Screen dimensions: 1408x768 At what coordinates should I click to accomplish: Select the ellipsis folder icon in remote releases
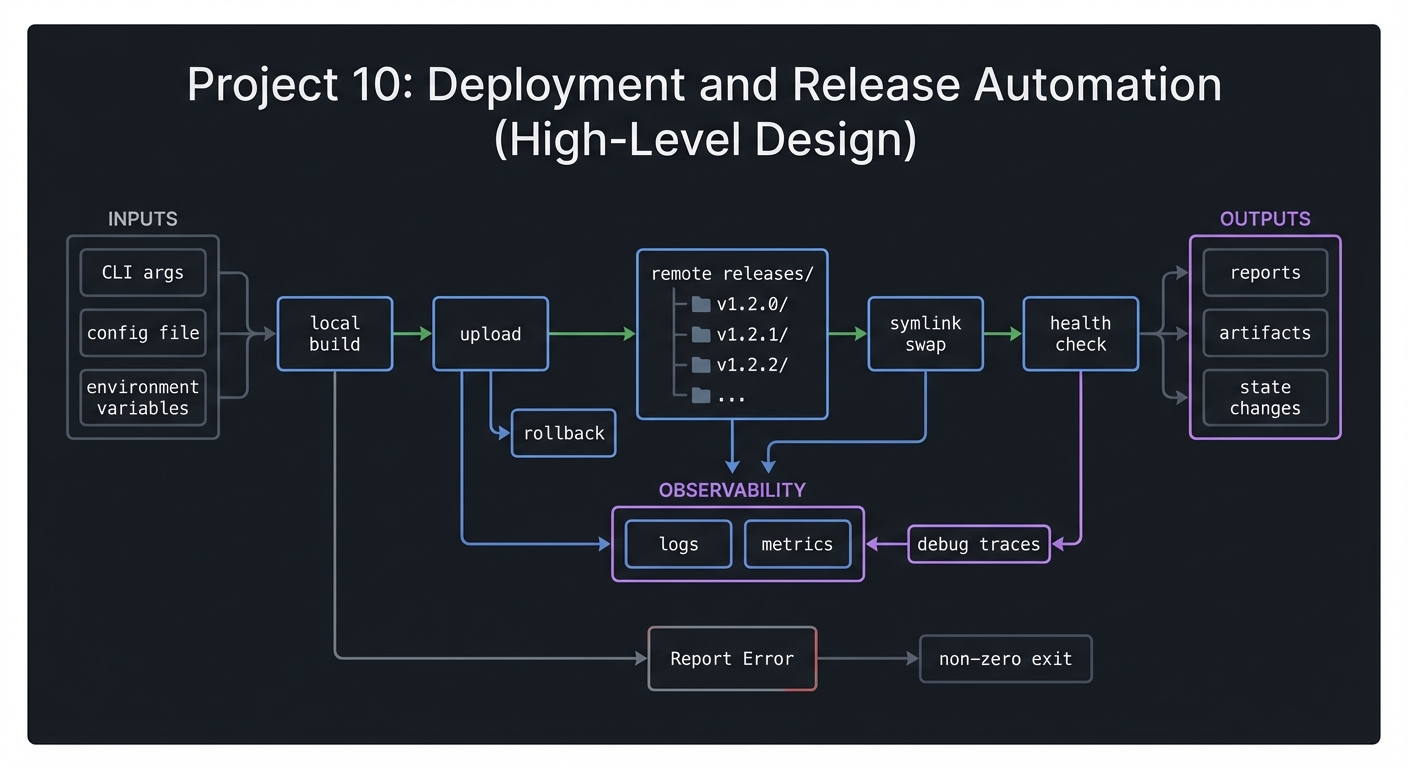click(701, 396)
